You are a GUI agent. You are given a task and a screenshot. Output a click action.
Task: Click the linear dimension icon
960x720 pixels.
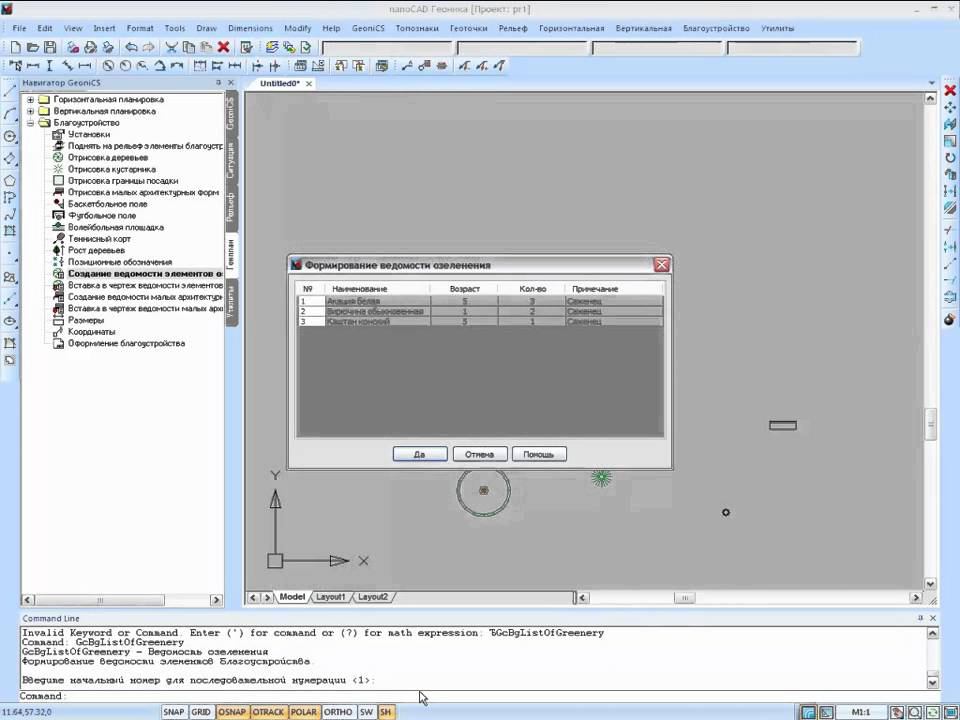33,66
